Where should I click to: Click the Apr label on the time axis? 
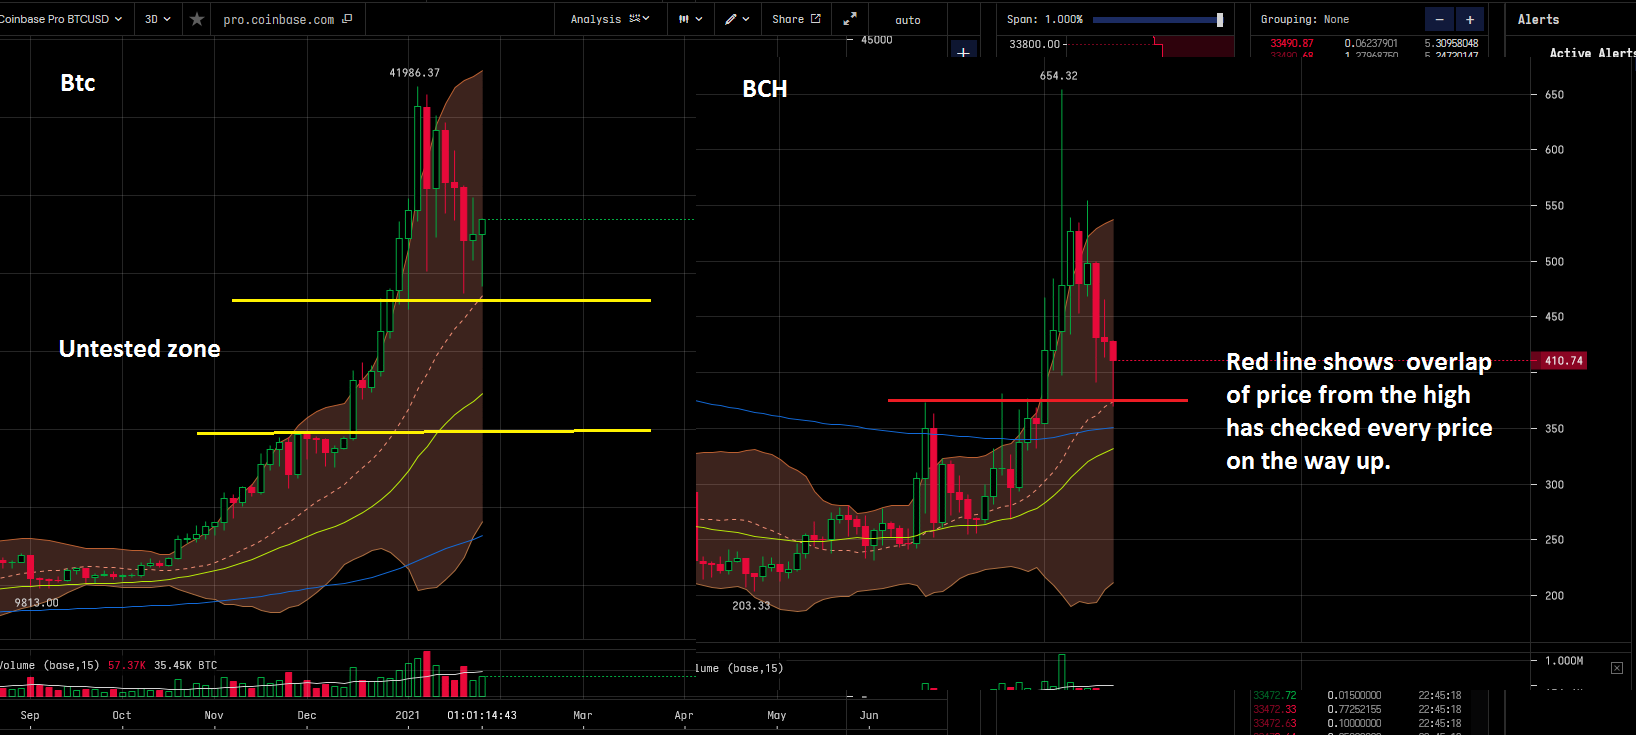[684, 715]
